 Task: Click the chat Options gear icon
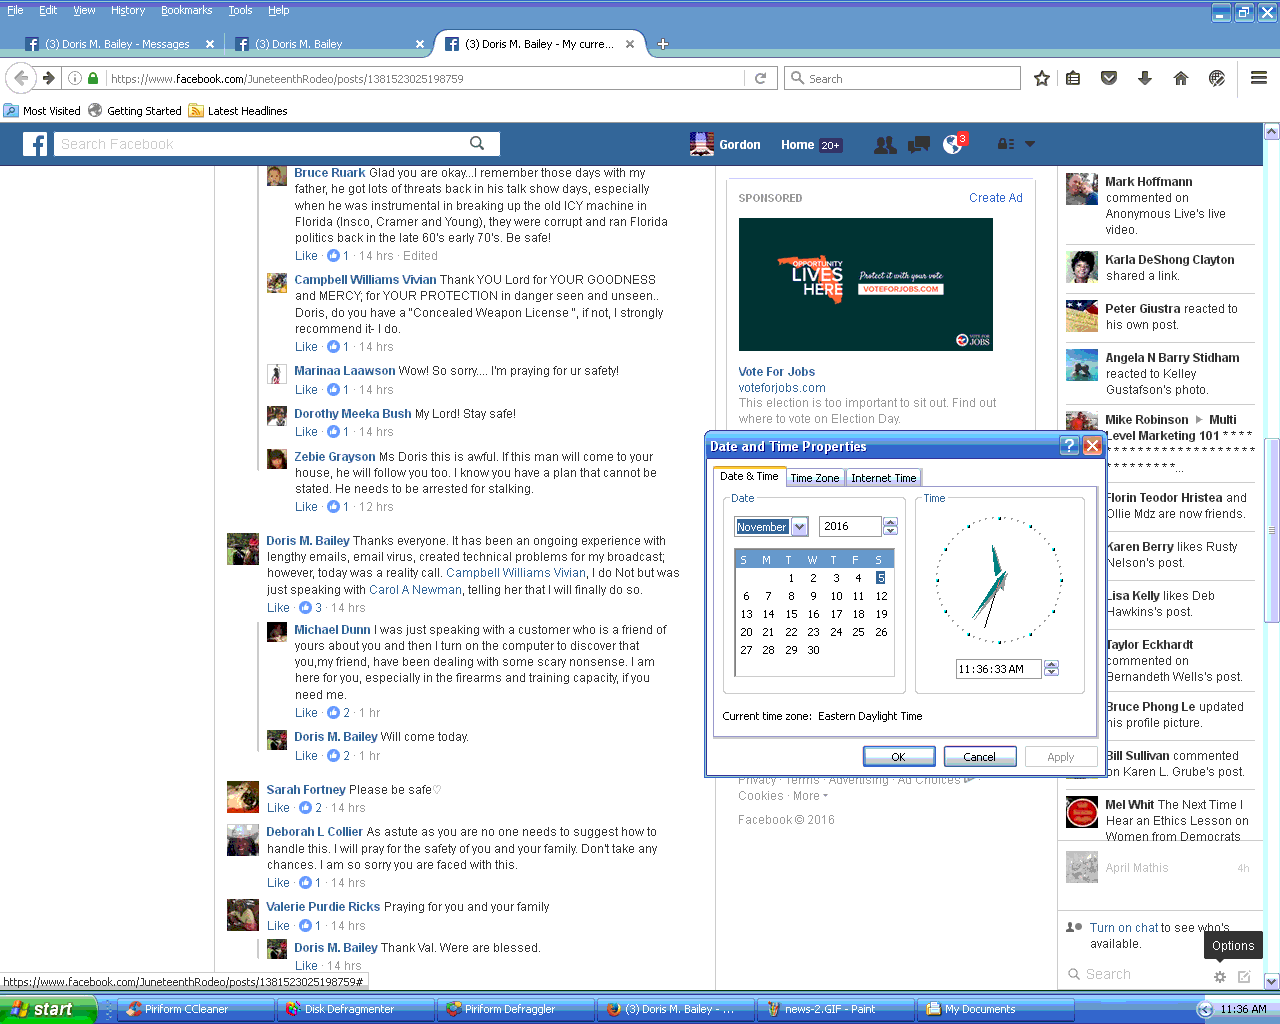pos(1220,976)
